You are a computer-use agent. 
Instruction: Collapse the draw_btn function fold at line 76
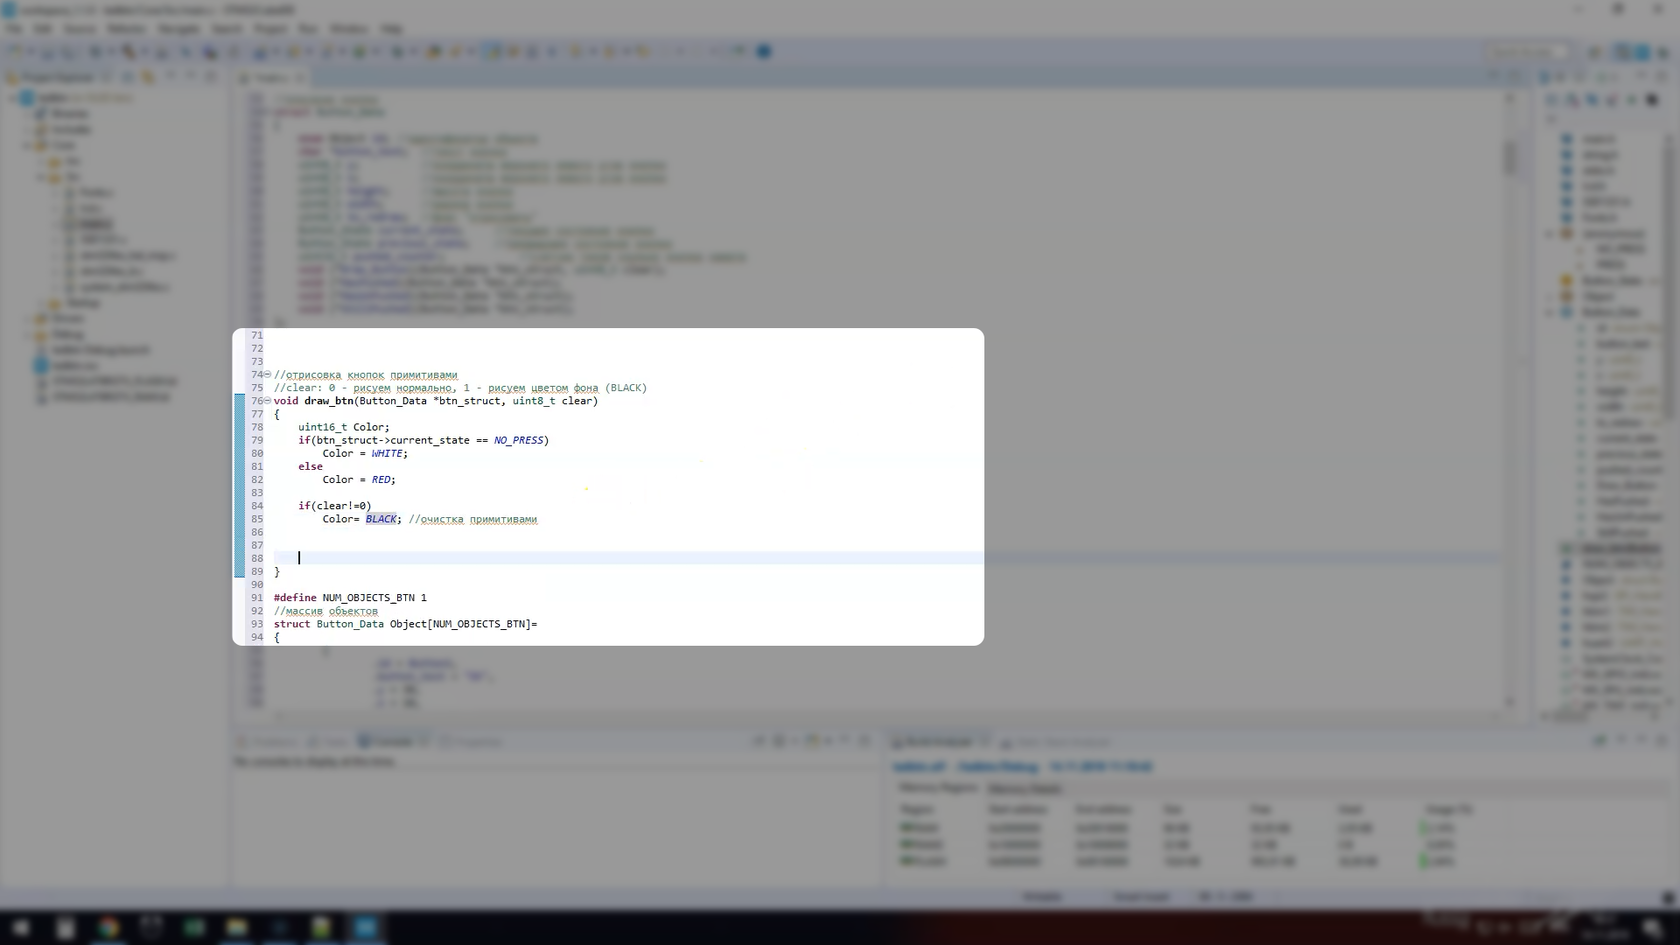point(267,401)
